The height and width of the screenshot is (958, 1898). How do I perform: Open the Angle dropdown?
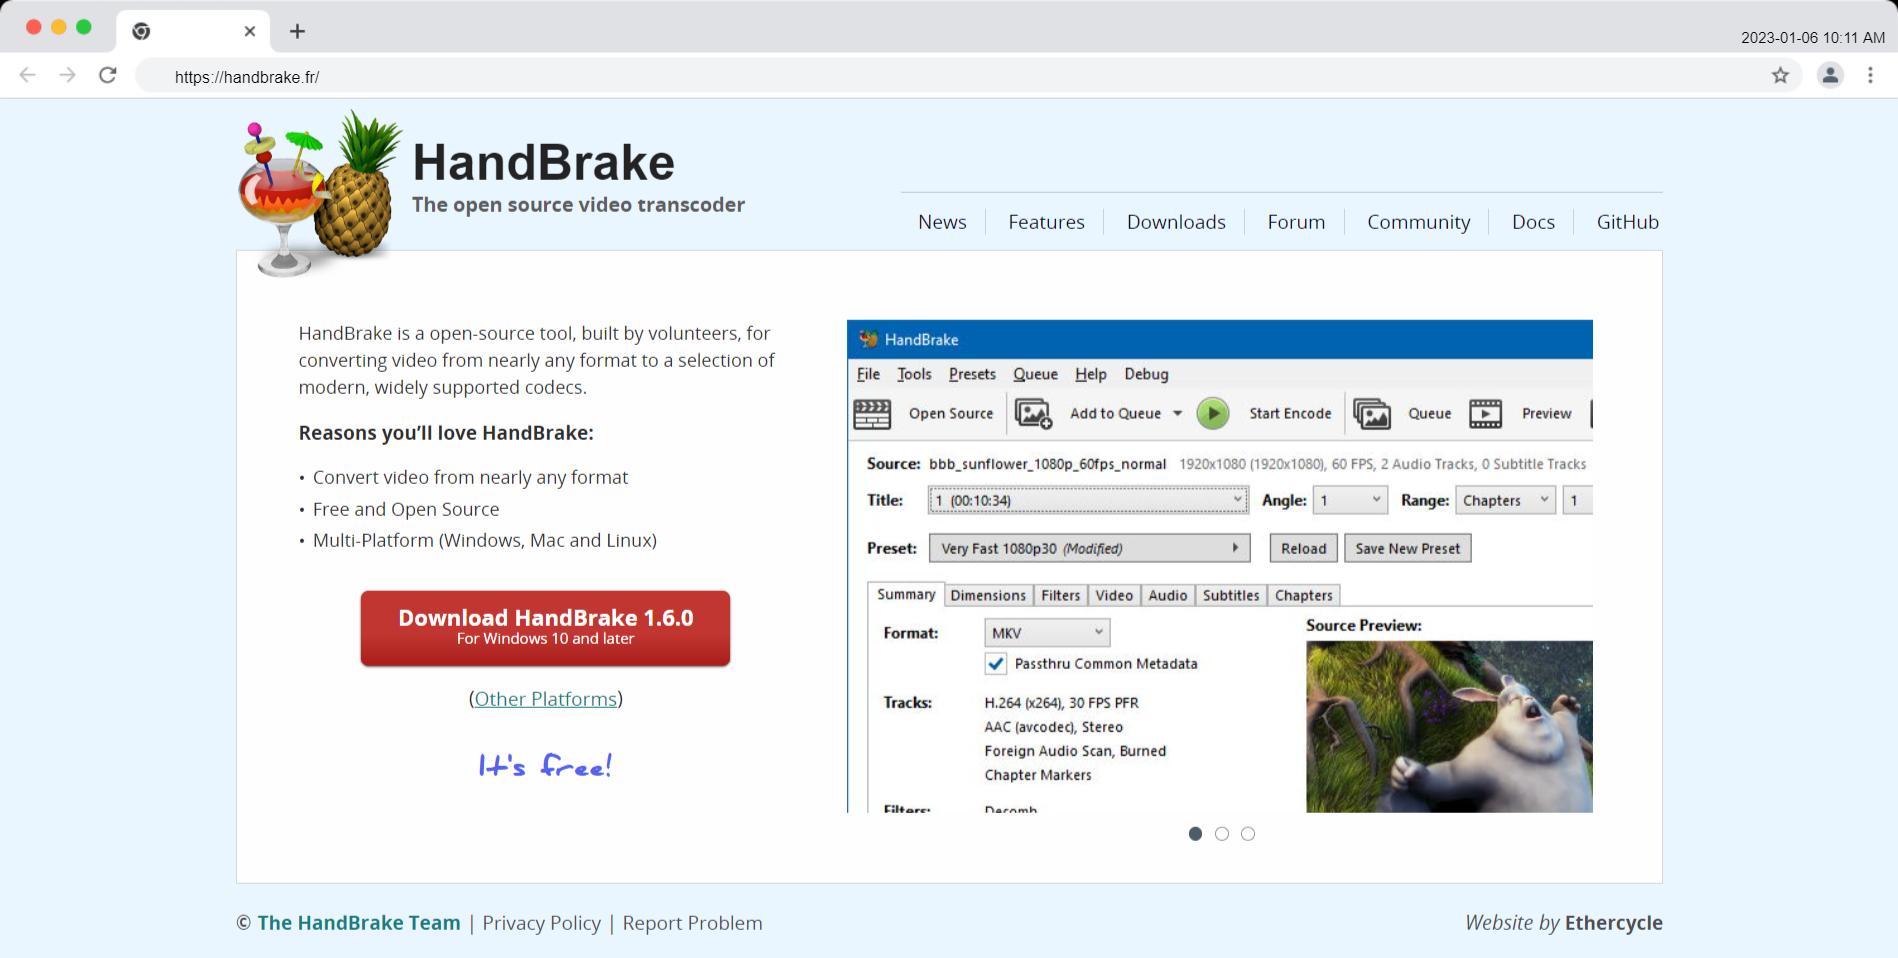(x=1350, y=500)
